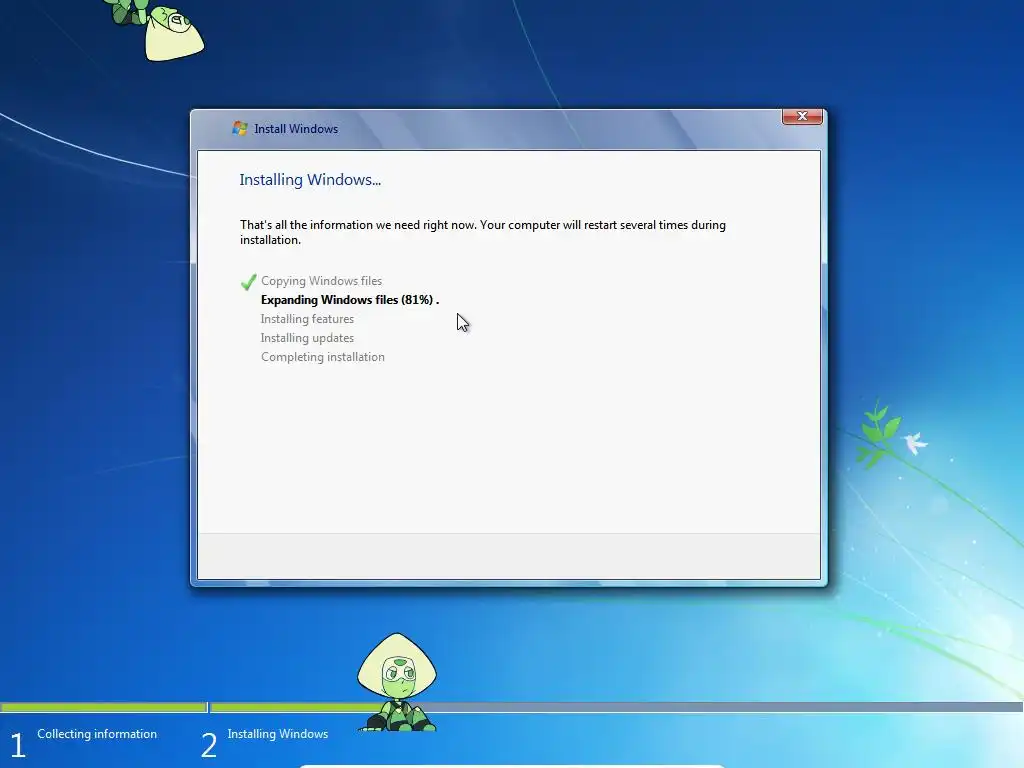Screen dimensions: 1024x768
Task: Click the green checkmark beside Copying Windows files
Action: 248,281
